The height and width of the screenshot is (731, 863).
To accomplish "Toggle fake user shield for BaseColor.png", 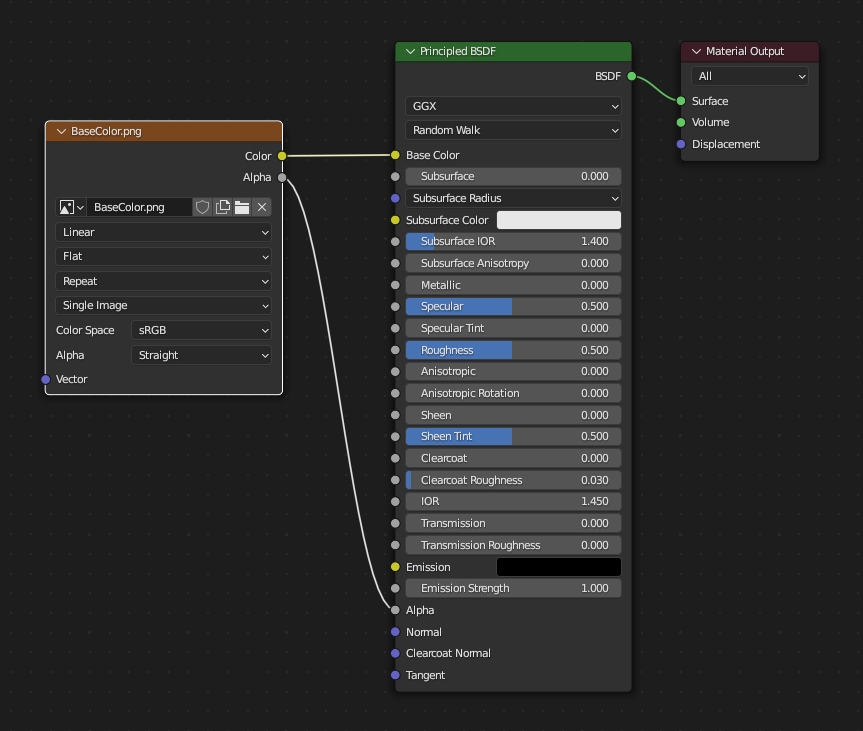I will 203,208.
